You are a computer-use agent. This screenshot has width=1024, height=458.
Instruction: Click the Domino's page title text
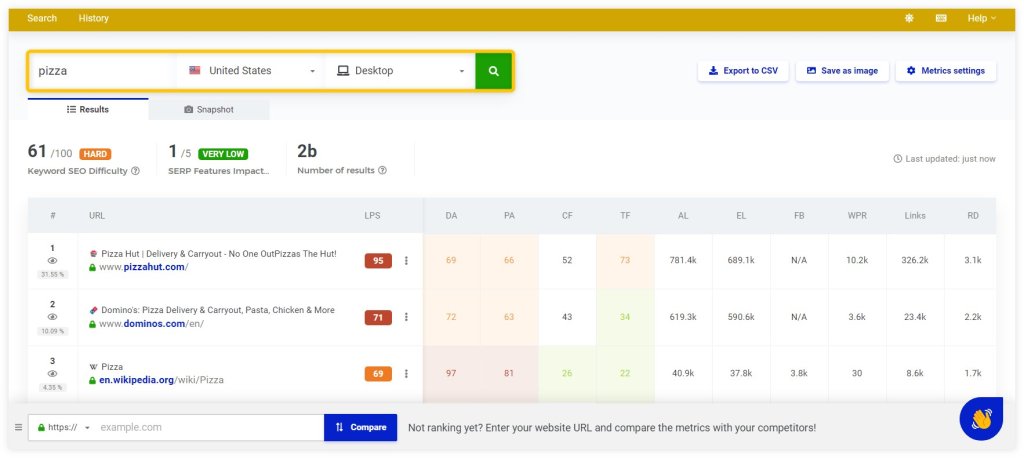pos(217,310)
